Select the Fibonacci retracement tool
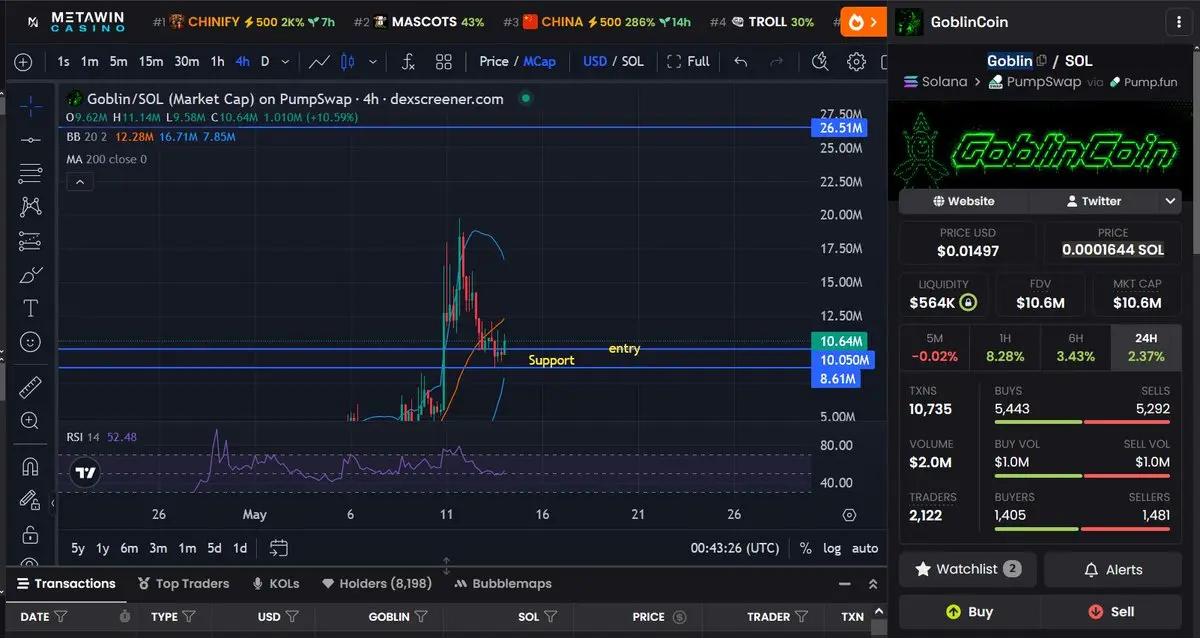Screen dimensions: 1200x638 click(31, 173)
